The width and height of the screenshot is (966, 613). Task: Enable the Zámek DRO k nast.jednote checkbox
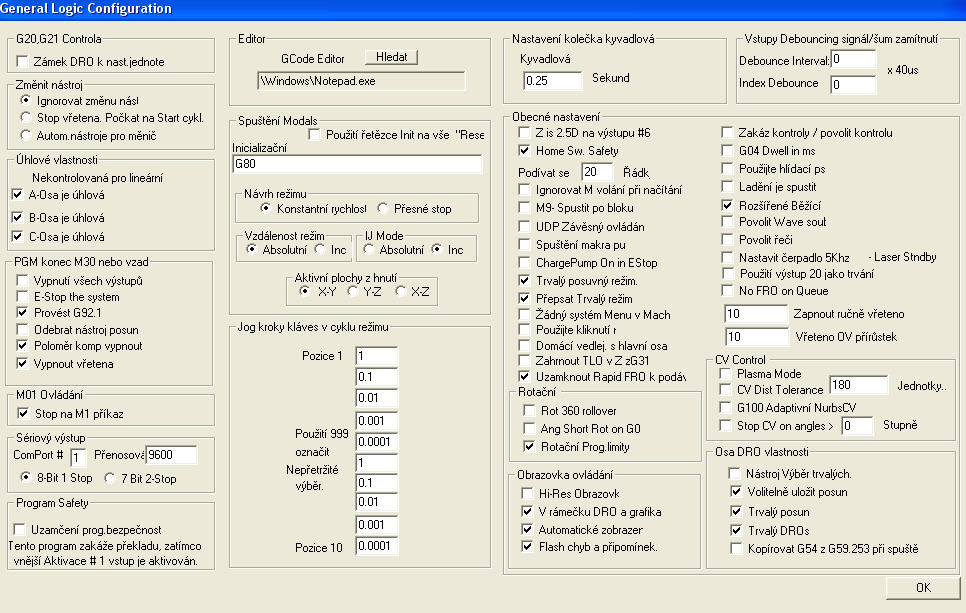[23, 62]
